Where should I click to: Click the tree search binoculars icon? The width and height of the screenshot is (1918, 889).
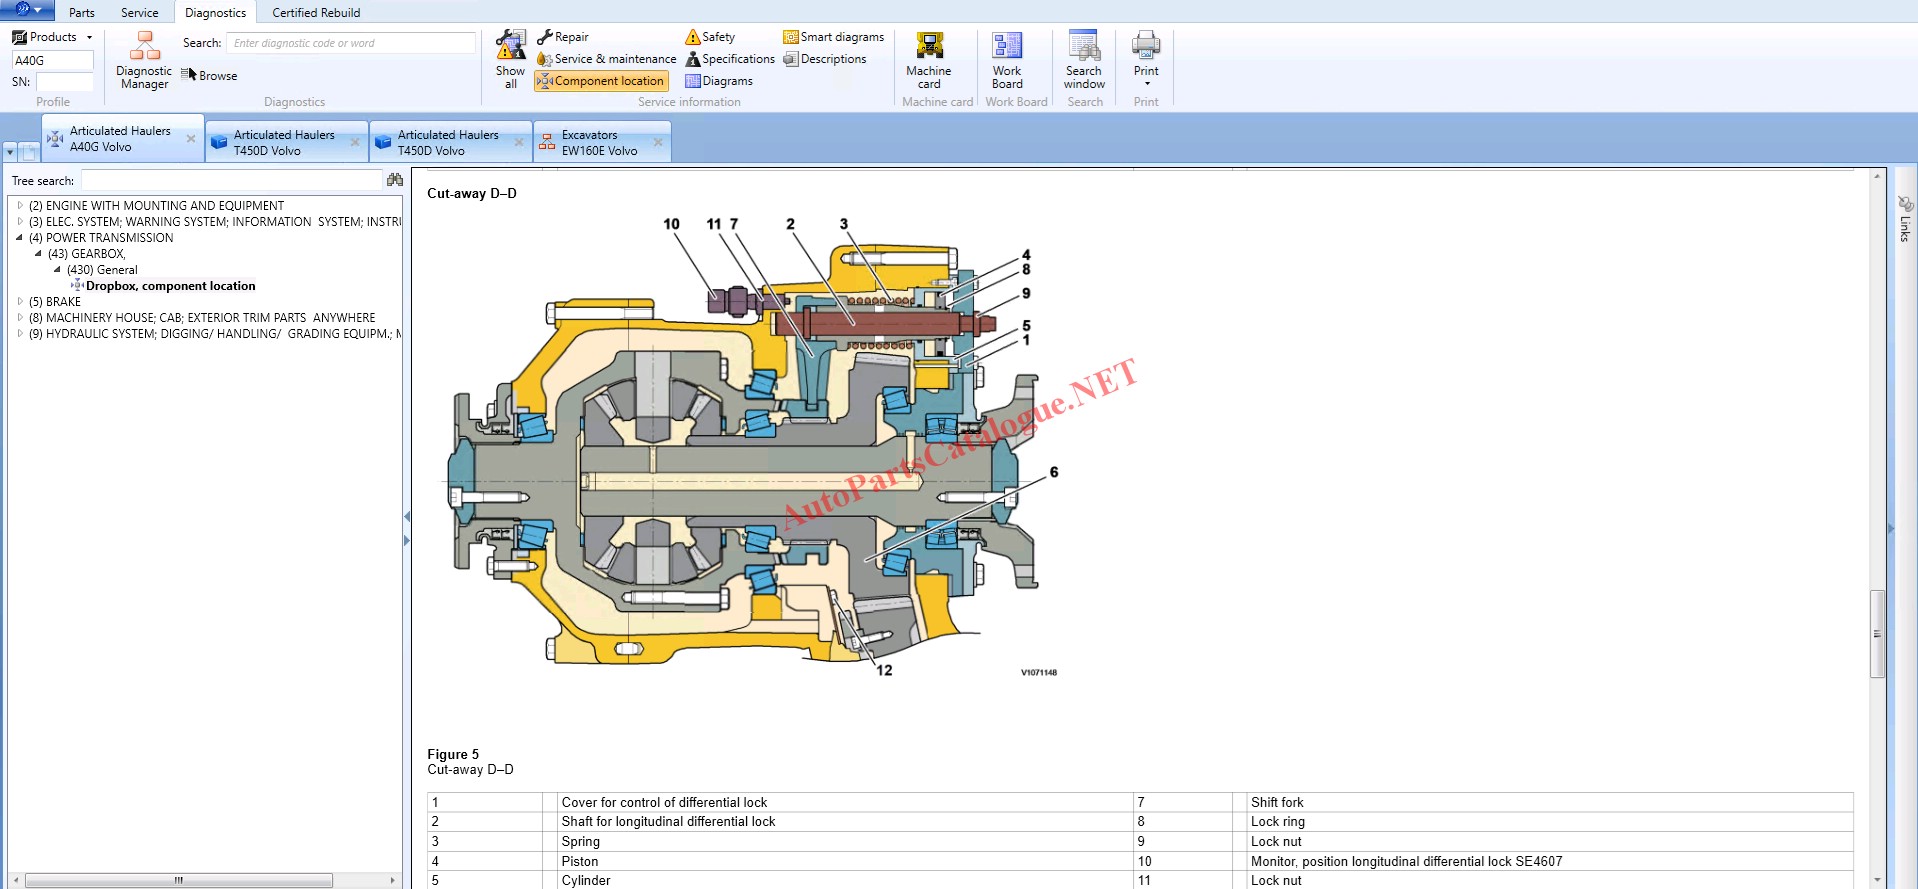pyautogui.click(x=395, y=180)
